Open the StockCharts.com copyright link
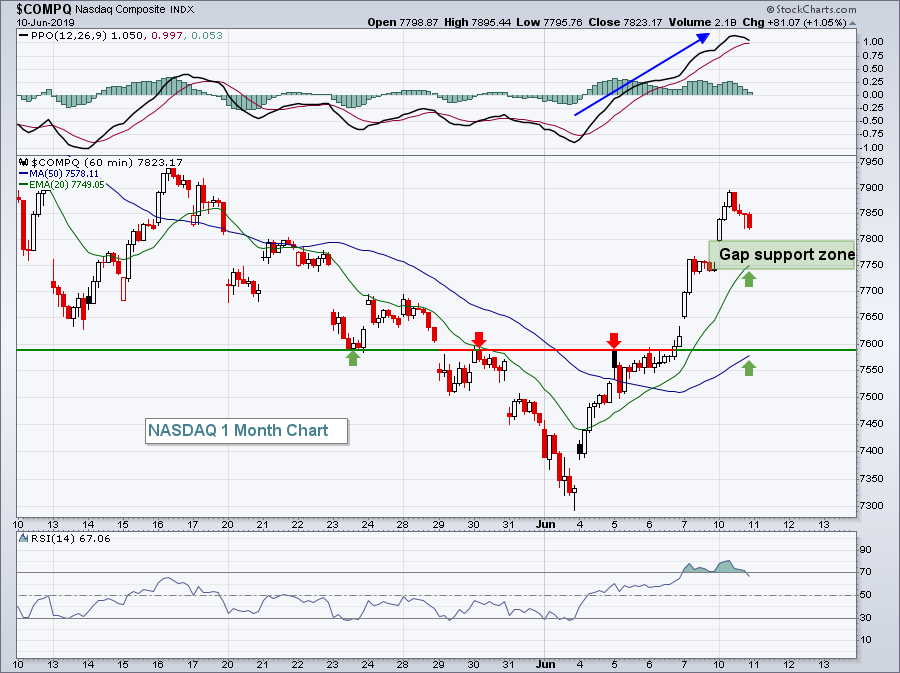 pyautogui.click(x=811, y=9)
